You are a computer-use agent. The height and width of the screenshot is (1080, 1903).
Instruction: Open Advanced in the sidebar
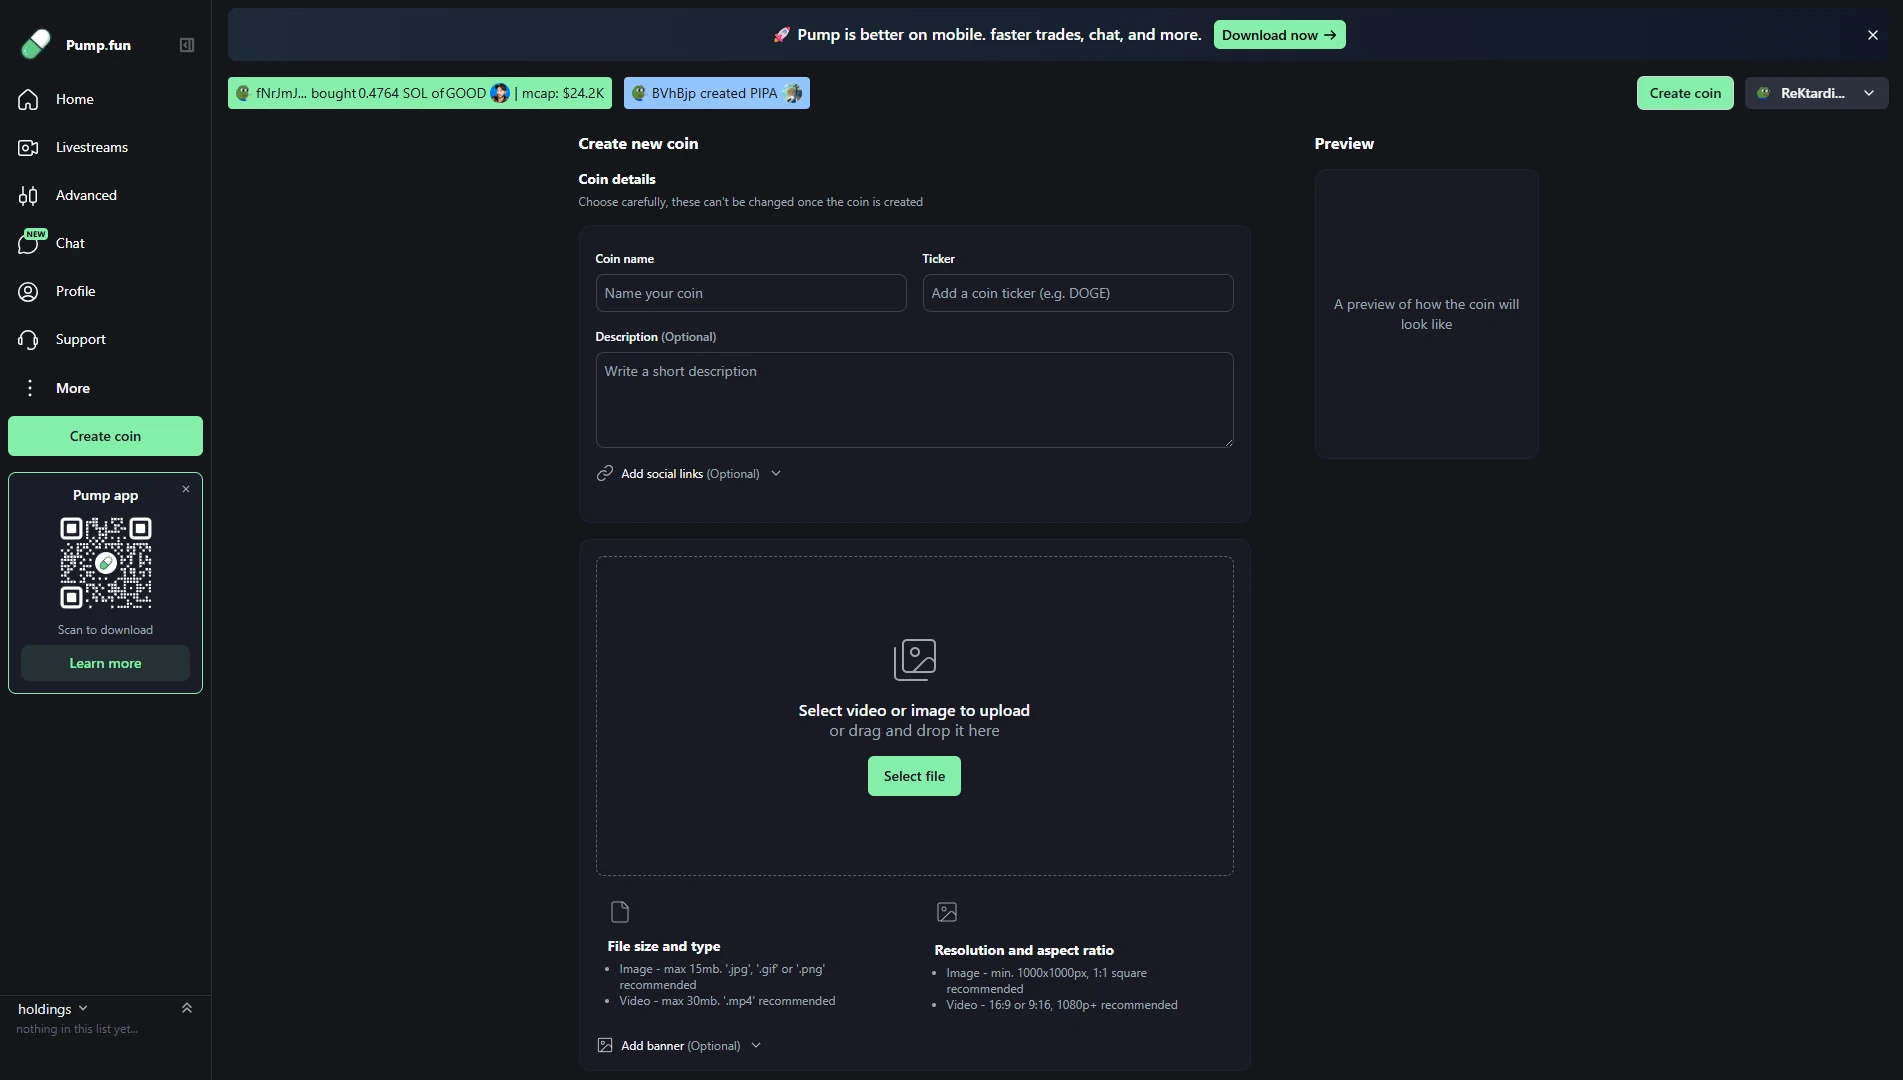pyautogui.click(x=105, y=195)
